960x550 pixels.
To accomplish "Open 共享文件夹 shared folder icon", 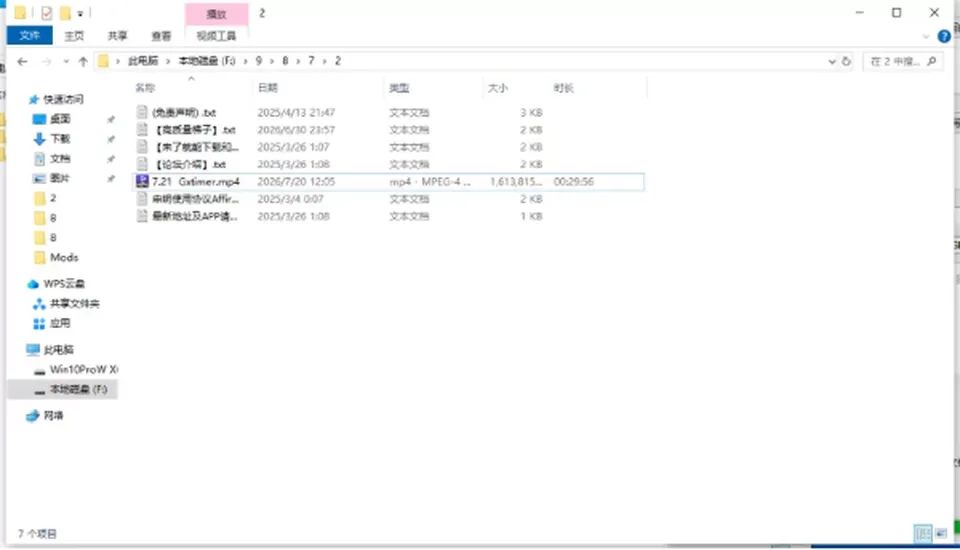I will [39, 304].
